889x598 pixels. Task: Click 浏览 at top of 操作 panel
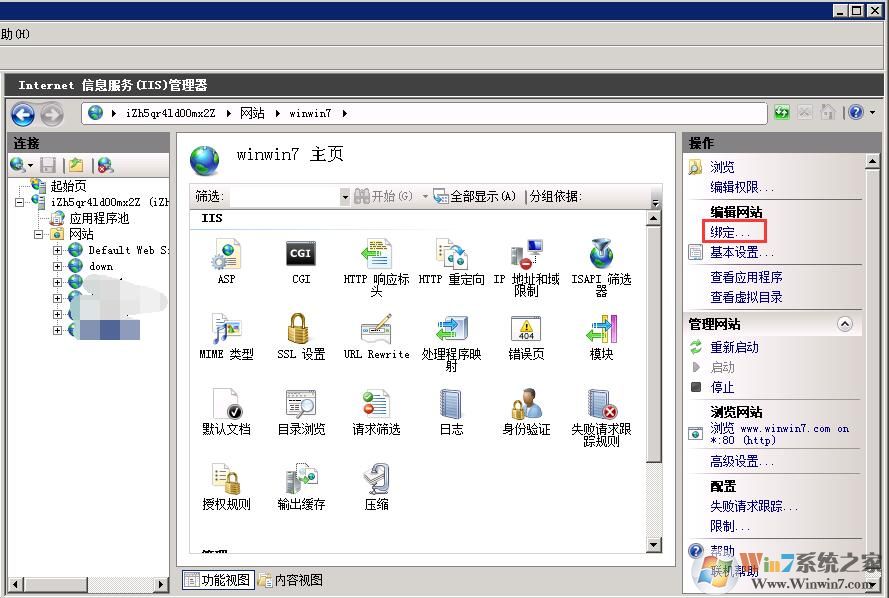722,167
